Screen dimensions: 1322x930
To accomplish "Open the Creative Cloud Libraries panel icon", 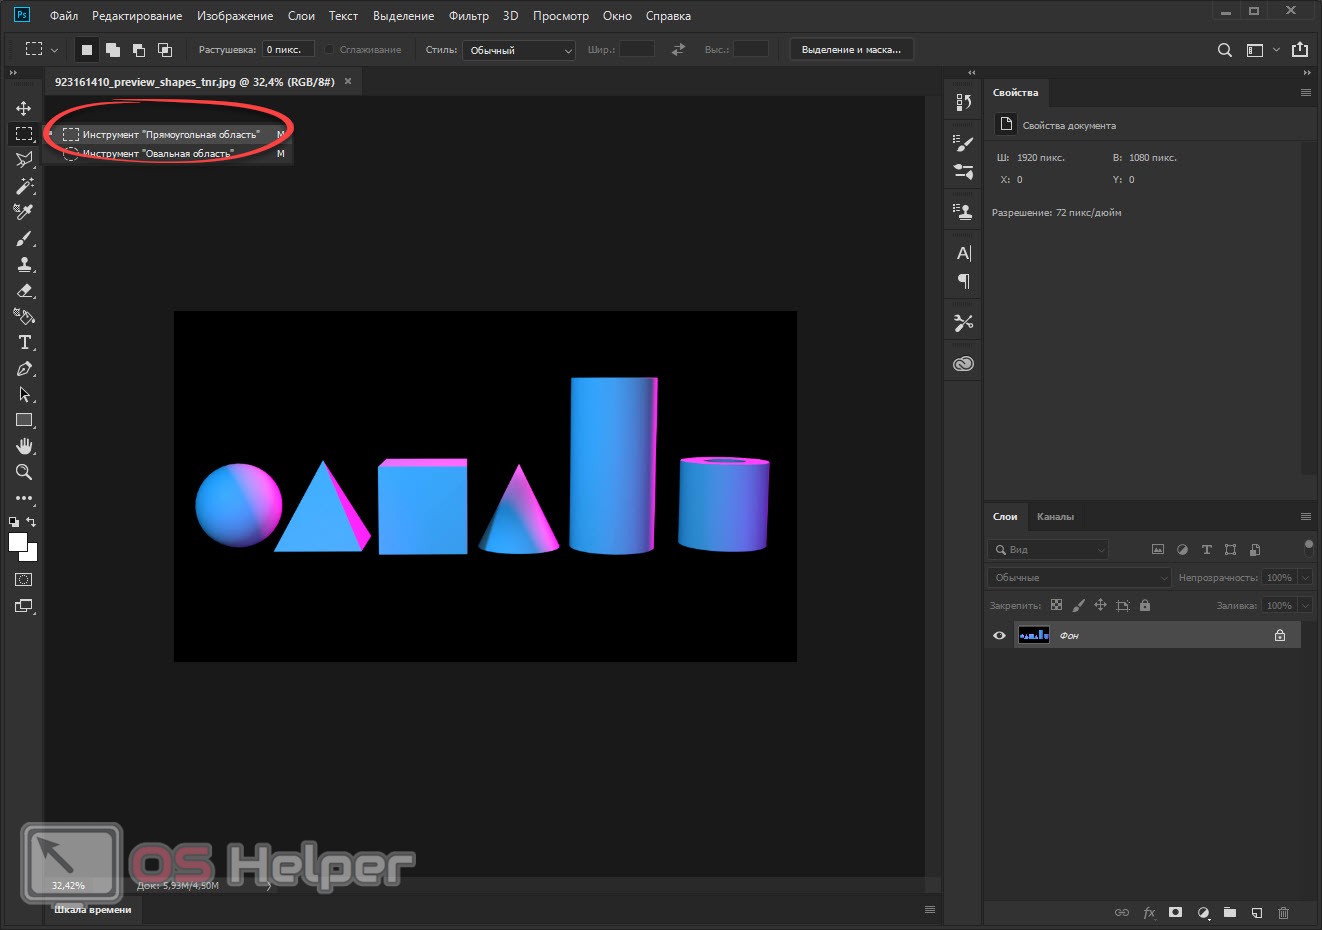I will click(963, 364).
